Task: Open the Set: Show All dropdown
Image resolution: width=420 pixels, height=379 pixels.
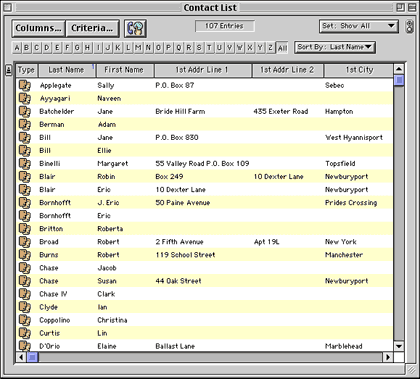Action: [359, 26]
